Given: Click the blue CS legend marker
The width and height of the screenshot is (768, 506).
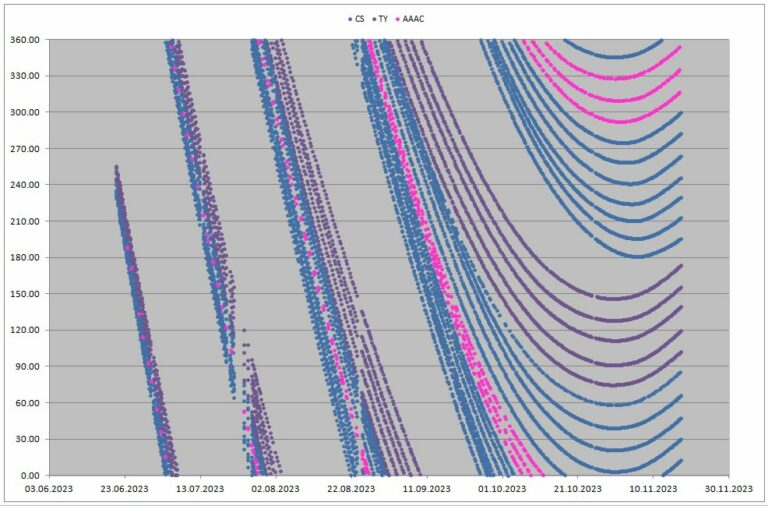Looking at the screenshot, I should [348, 19].
